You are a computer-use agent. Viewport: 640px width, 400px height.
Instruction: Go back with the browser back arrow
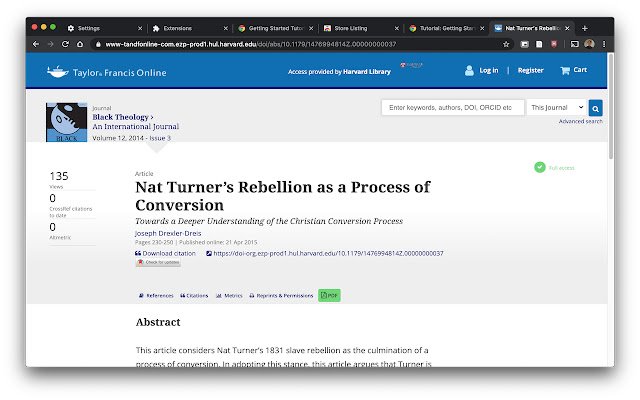pos(36,44)
